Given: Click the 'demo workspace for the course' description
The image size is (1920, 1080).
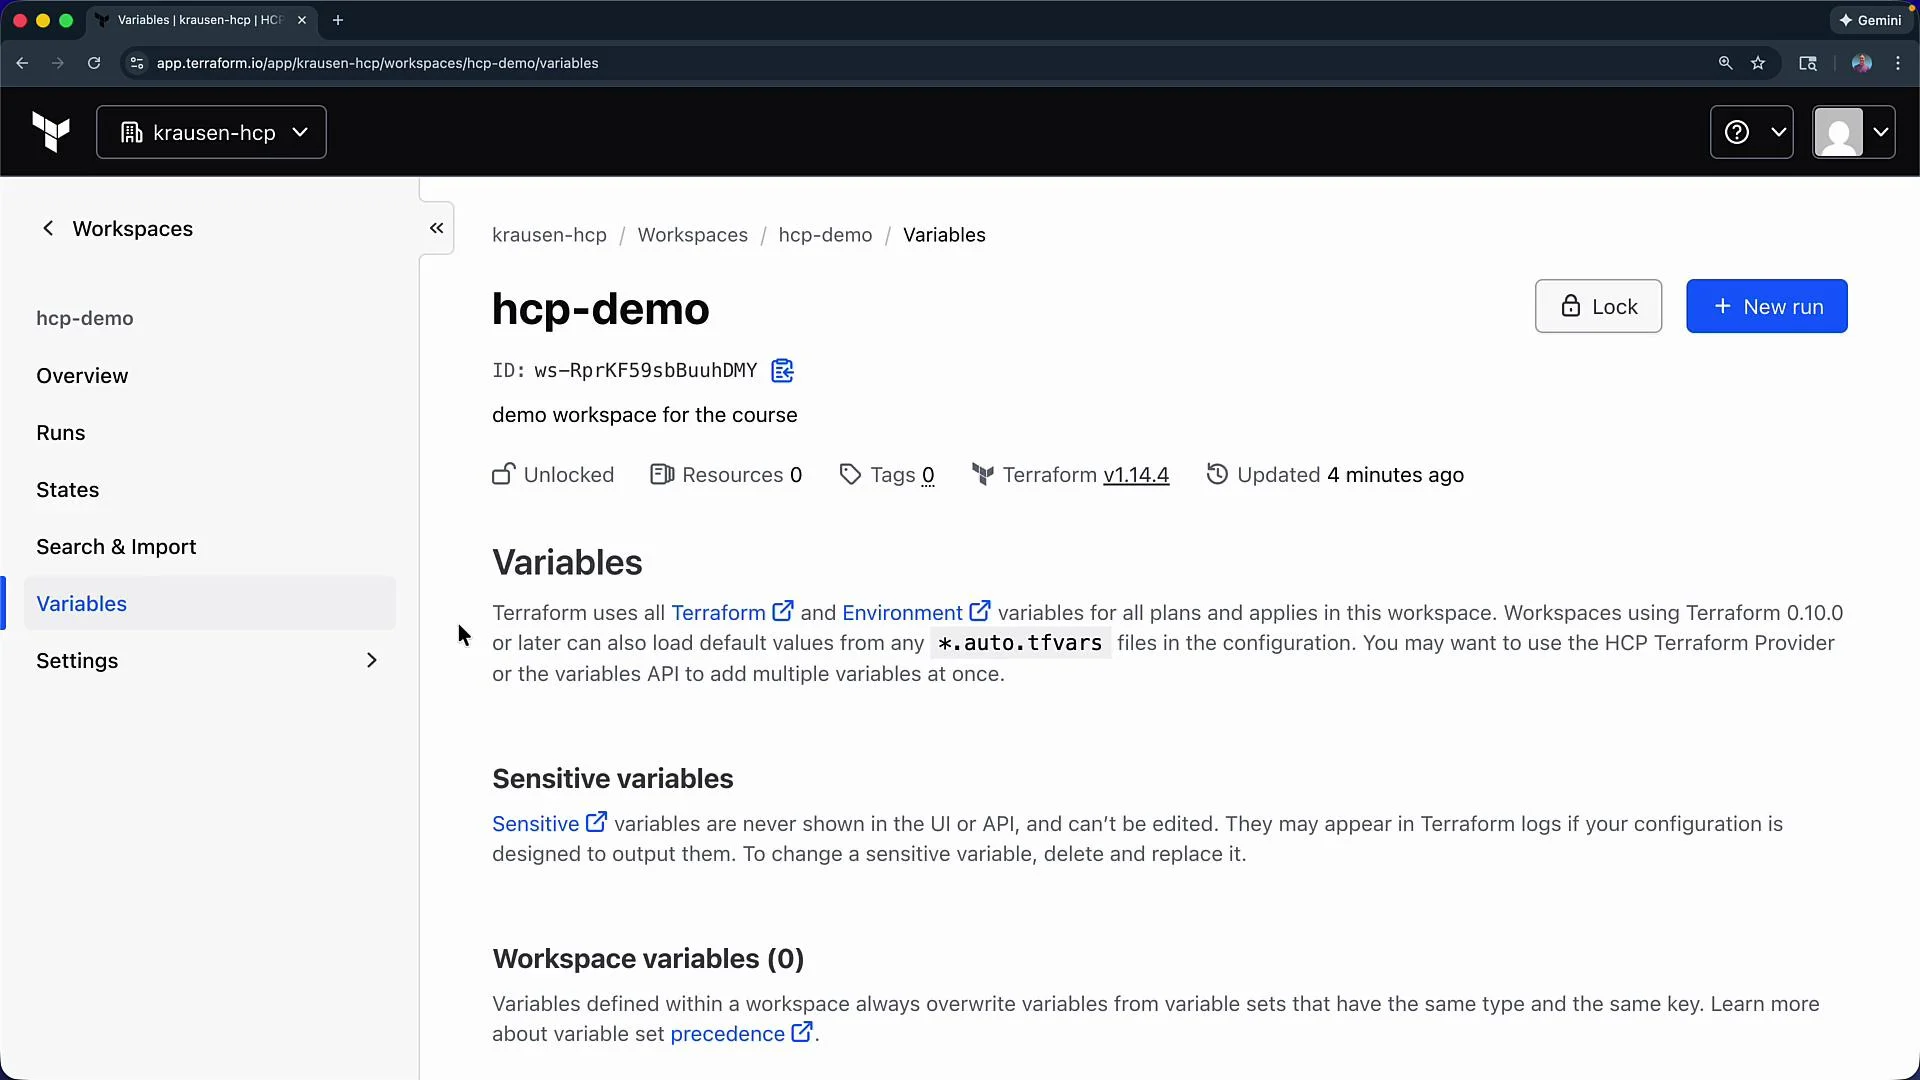Looking at the screenshot, I should [x=644, y=415].
